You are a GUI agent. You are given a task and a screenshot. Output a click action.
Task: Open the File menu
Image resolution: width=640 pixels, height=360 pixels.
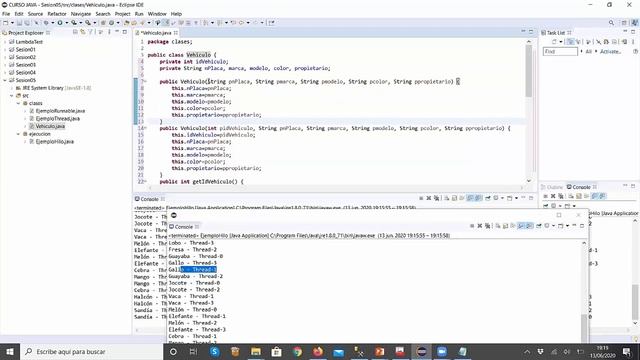tap(6, 14)
